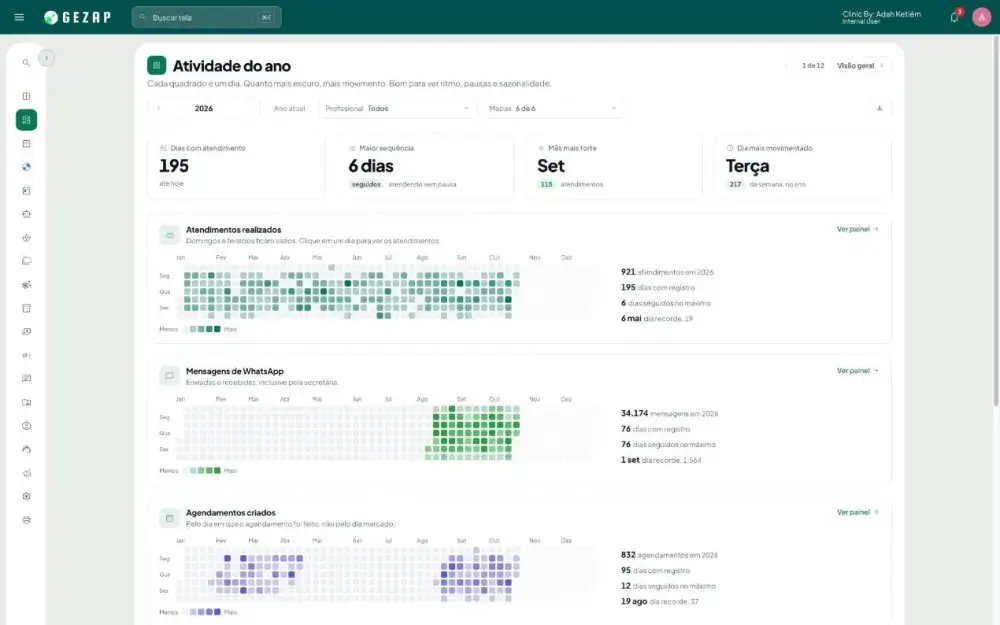The image size is (1000, 625).
Task: Open the Mapas 6 de 6 dropdown
Action: [552, 108]
